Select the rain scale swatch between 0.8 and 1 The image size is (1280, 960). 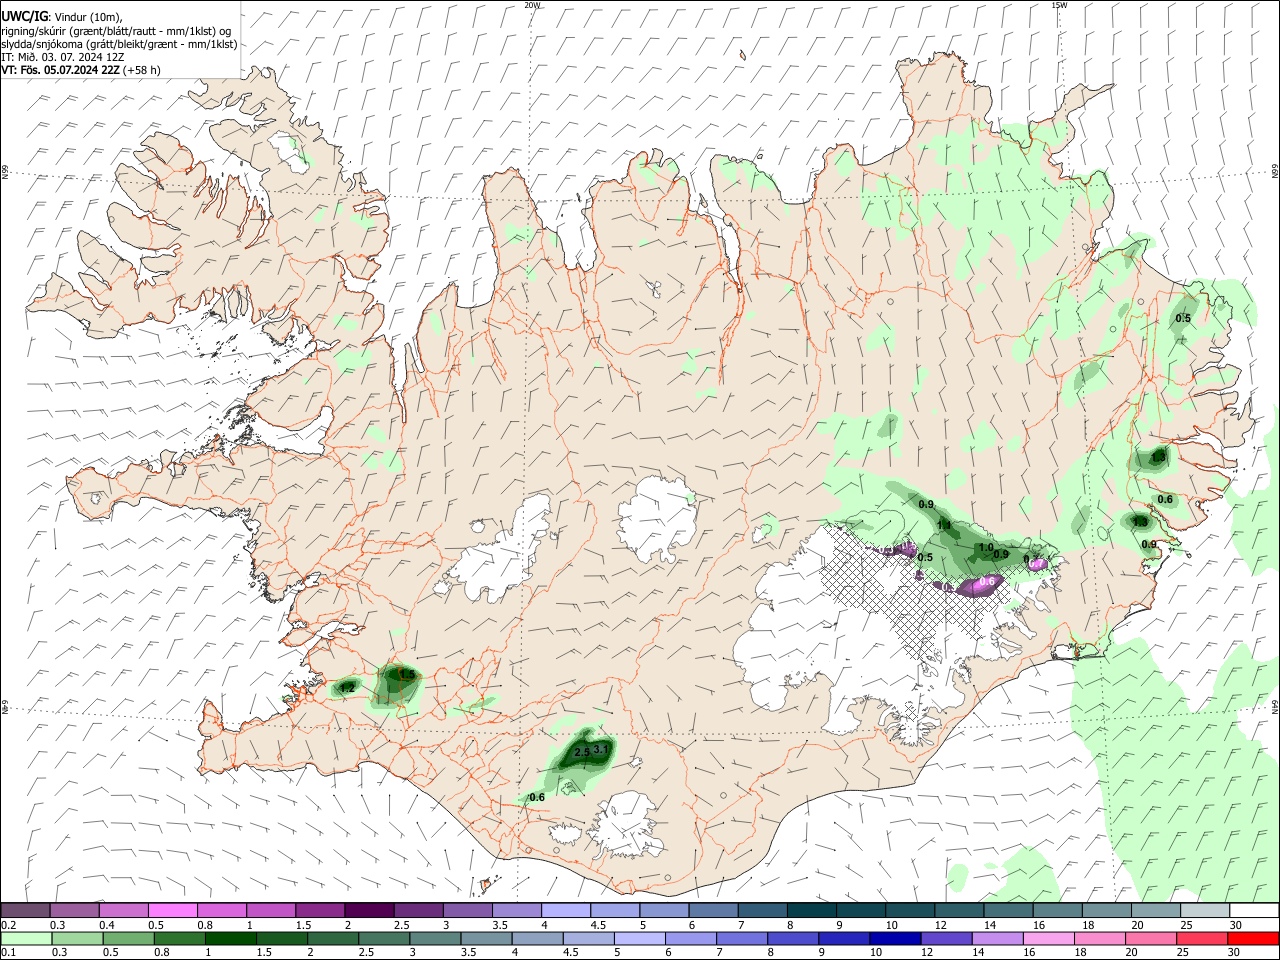[179, 938]
